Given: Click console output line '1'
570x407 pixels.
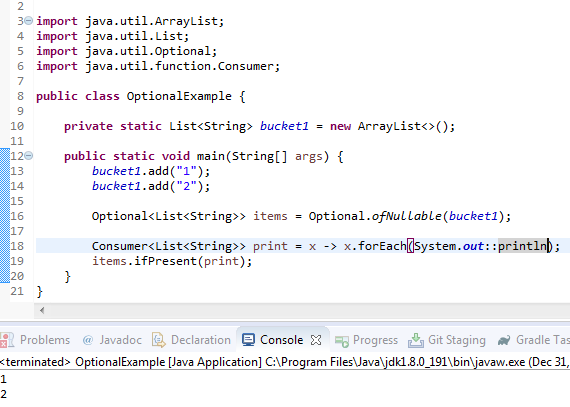Looking at the screenshot, I should (4, 380).
